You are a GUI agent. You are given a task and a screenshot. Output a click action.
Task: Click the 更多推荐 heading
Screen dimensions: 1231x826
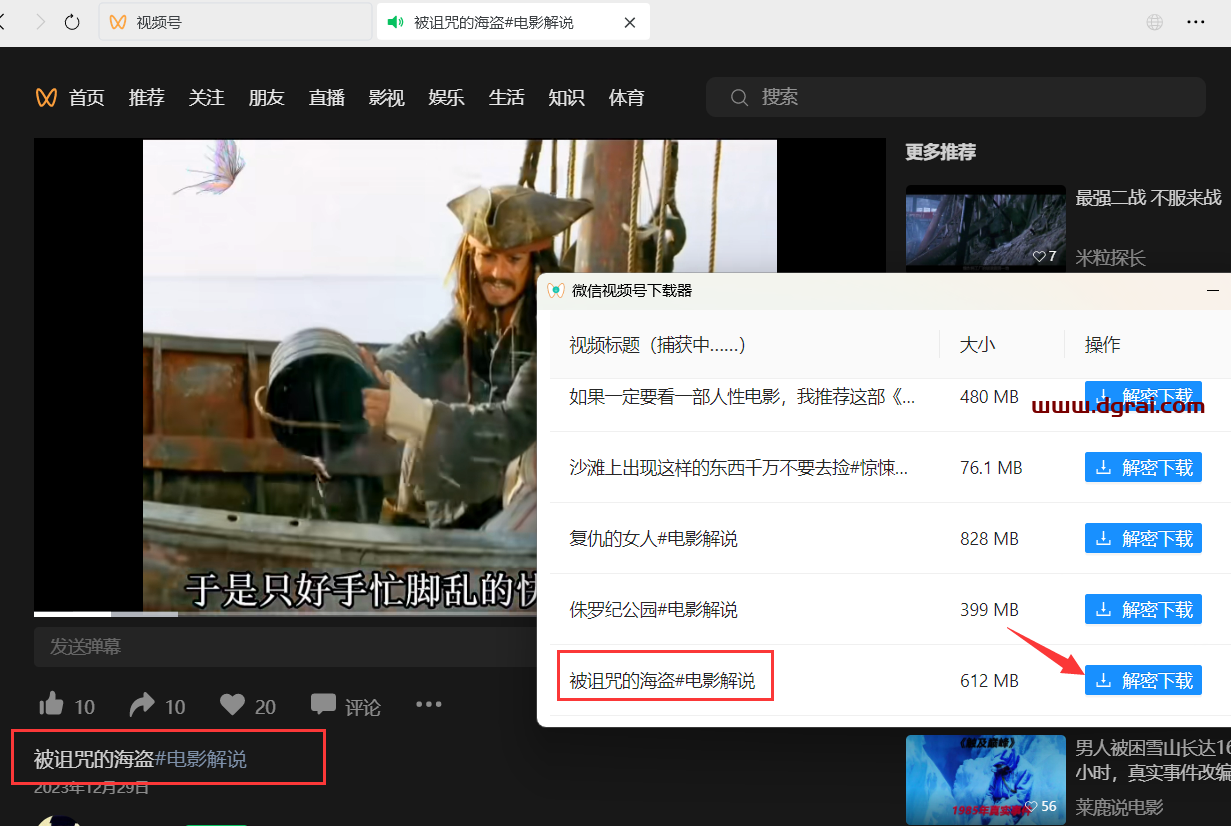pos(940,152)
